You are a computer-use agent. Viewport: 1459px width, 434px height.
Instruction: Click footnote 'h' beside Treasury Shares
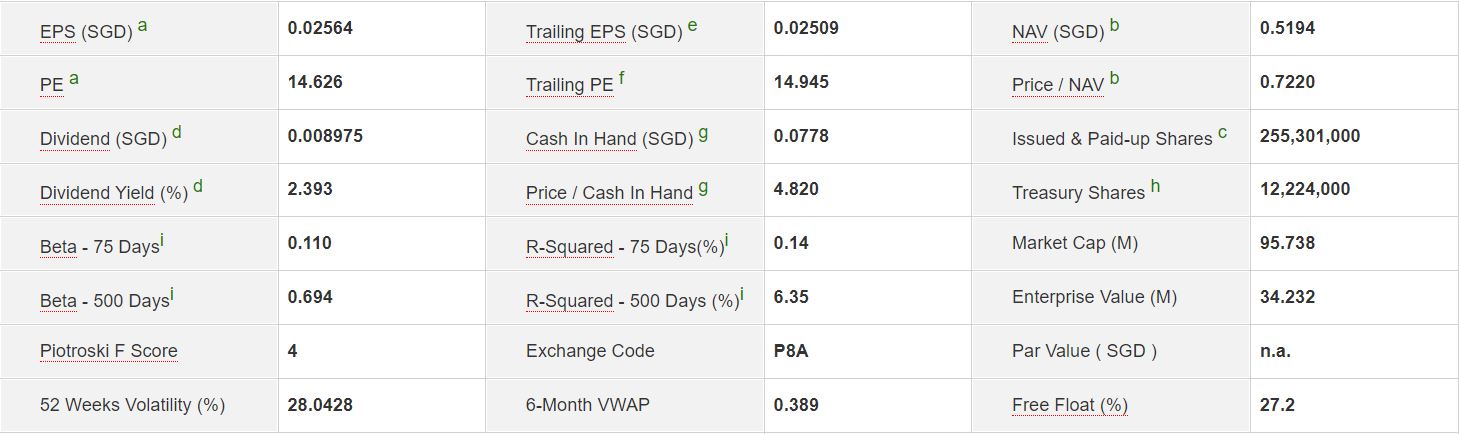coord(1155,187)
